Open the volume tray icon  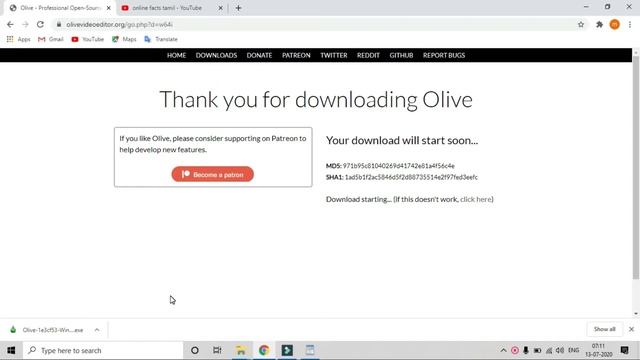click(x=560, y=350)
